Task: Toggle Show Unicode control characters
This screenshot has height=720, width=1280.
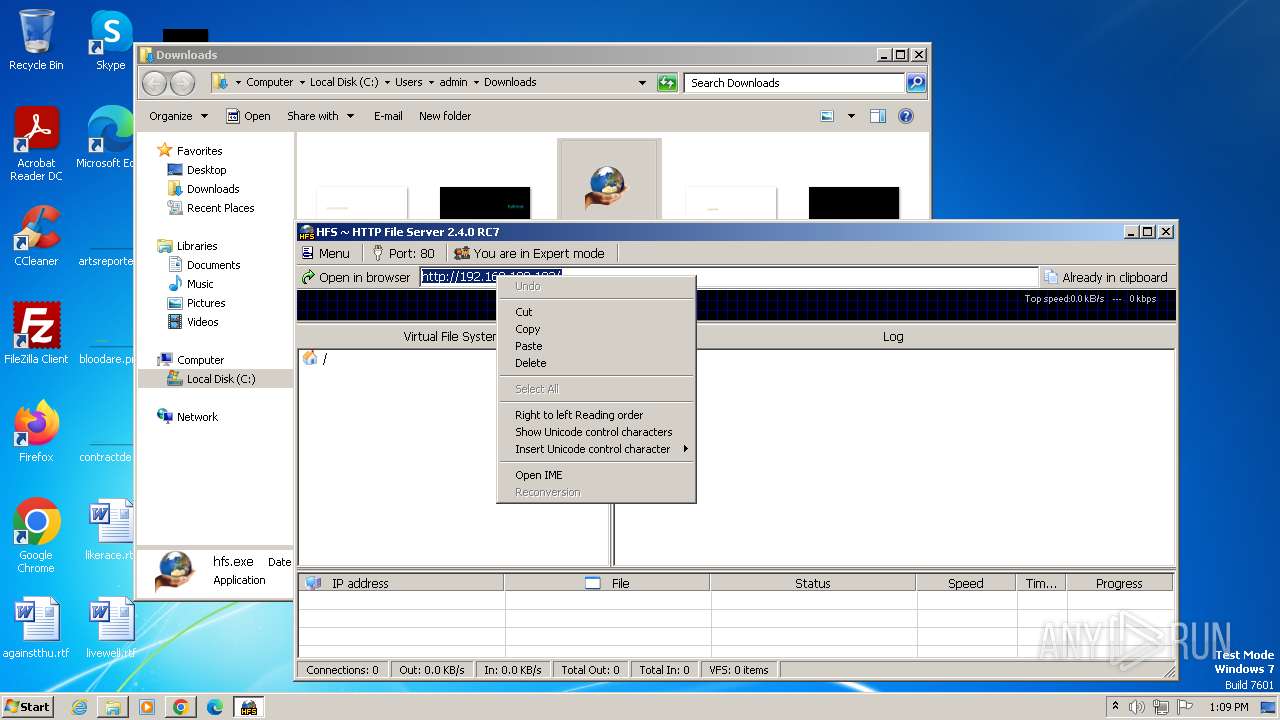Action: [x=596, y=432]
